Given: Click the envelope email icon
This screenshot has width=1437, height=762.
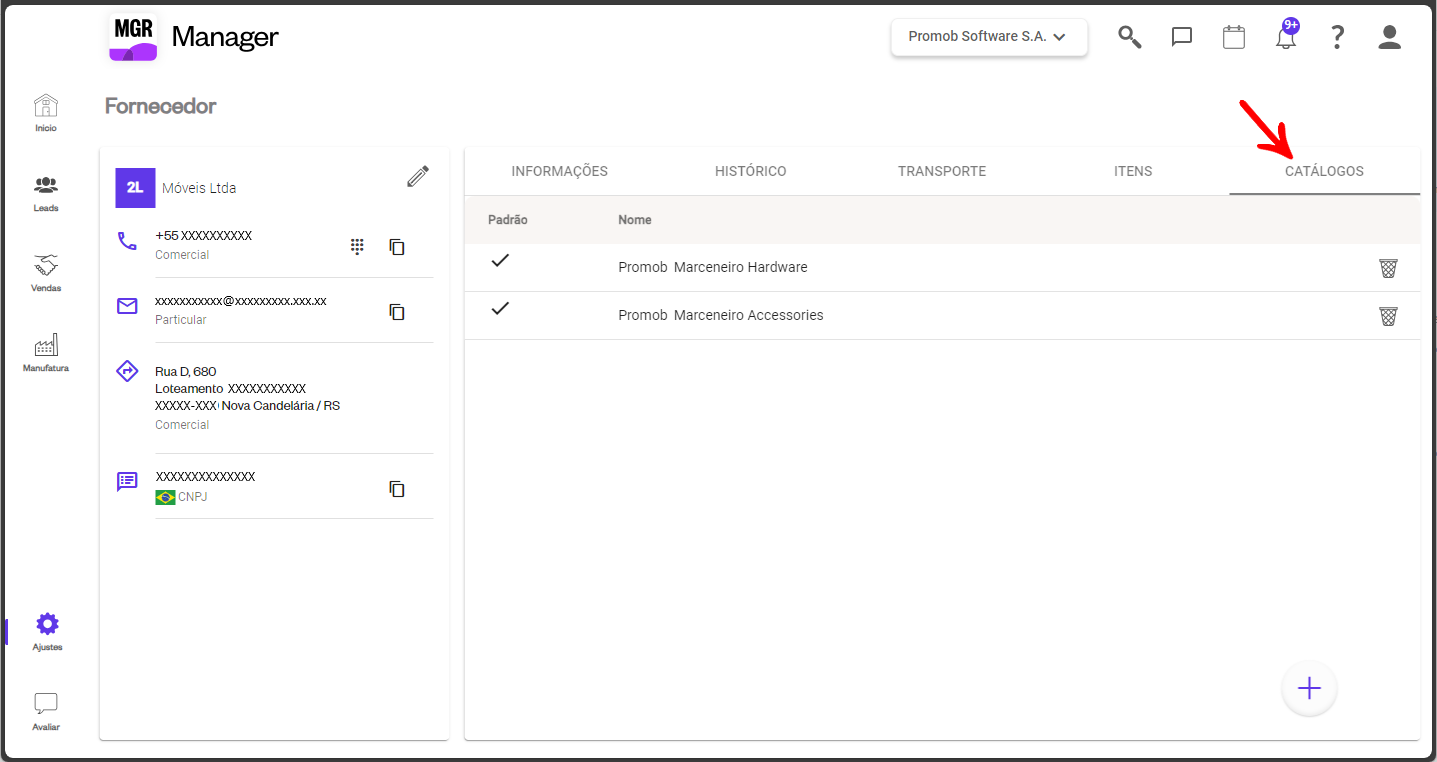Looking at the screenshot, I should 127,306.
